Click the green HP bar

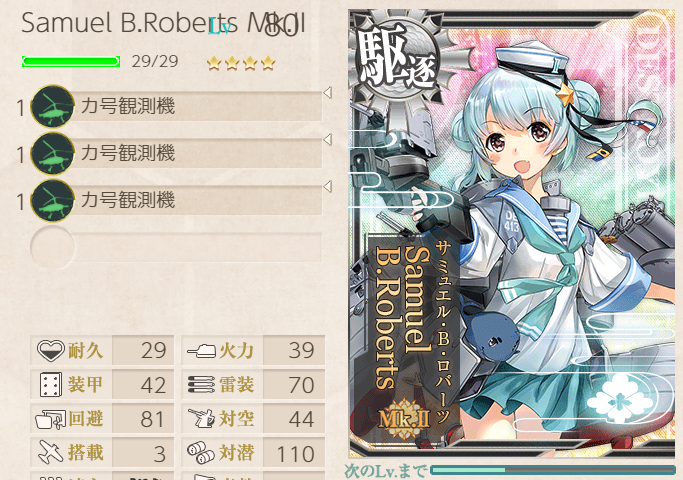click(71, 61)
